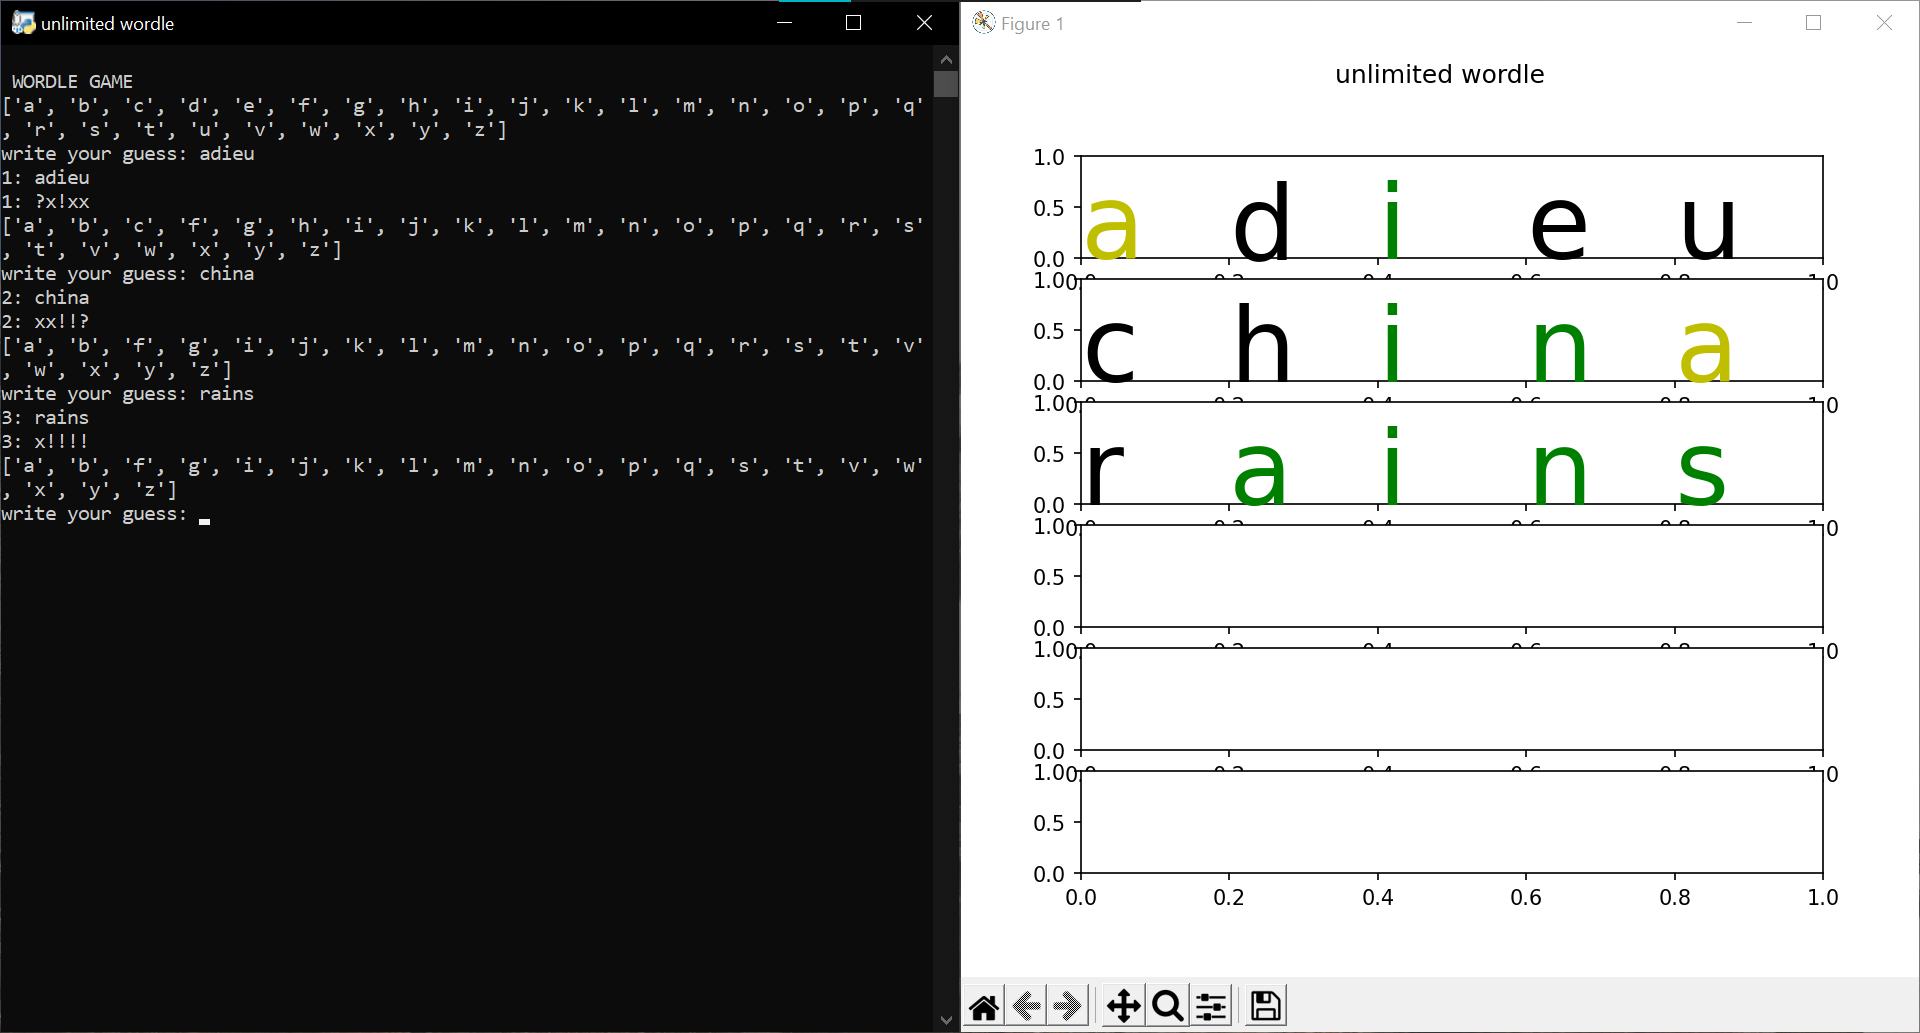This screenshot has width=1920, height=1033.
Task: Click the empty 'write your guess:' prompt line
Action: point(106,514)
